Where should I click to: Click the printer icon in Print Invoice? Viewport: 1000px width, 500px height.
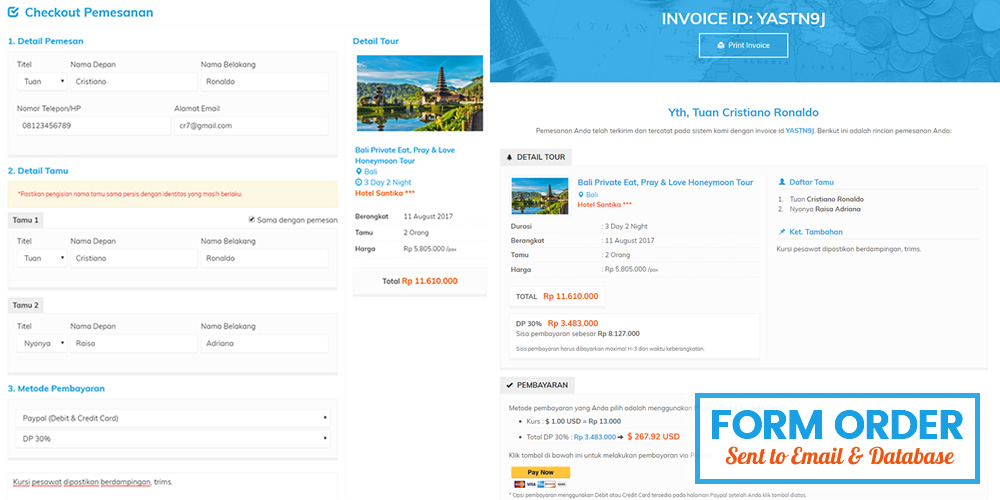pyautogui.click(x=720, y=46)
